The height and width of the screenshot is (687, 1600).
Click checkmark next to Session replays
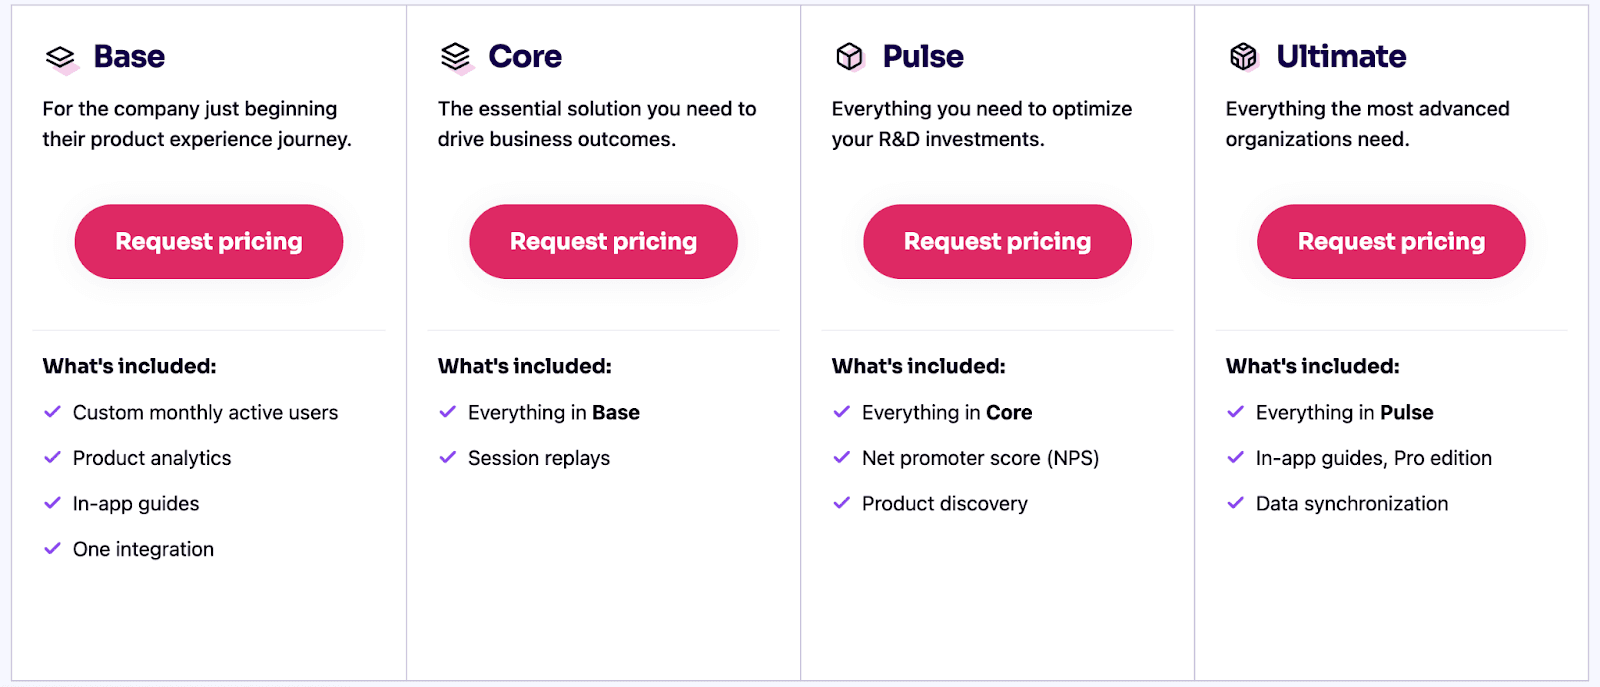click(447, 457)
